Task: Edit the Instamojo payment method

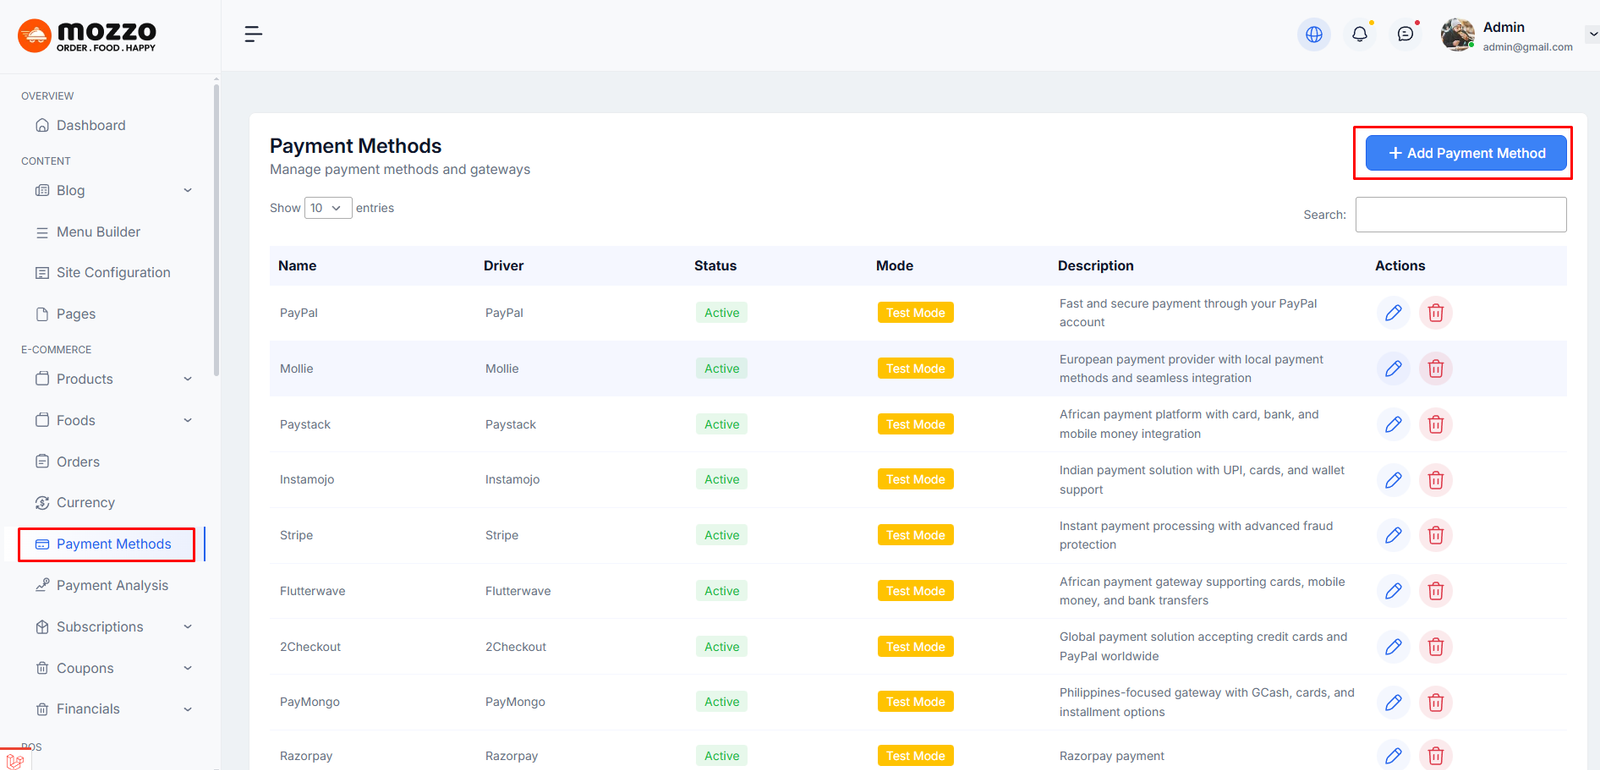Action: [1393, 480]
